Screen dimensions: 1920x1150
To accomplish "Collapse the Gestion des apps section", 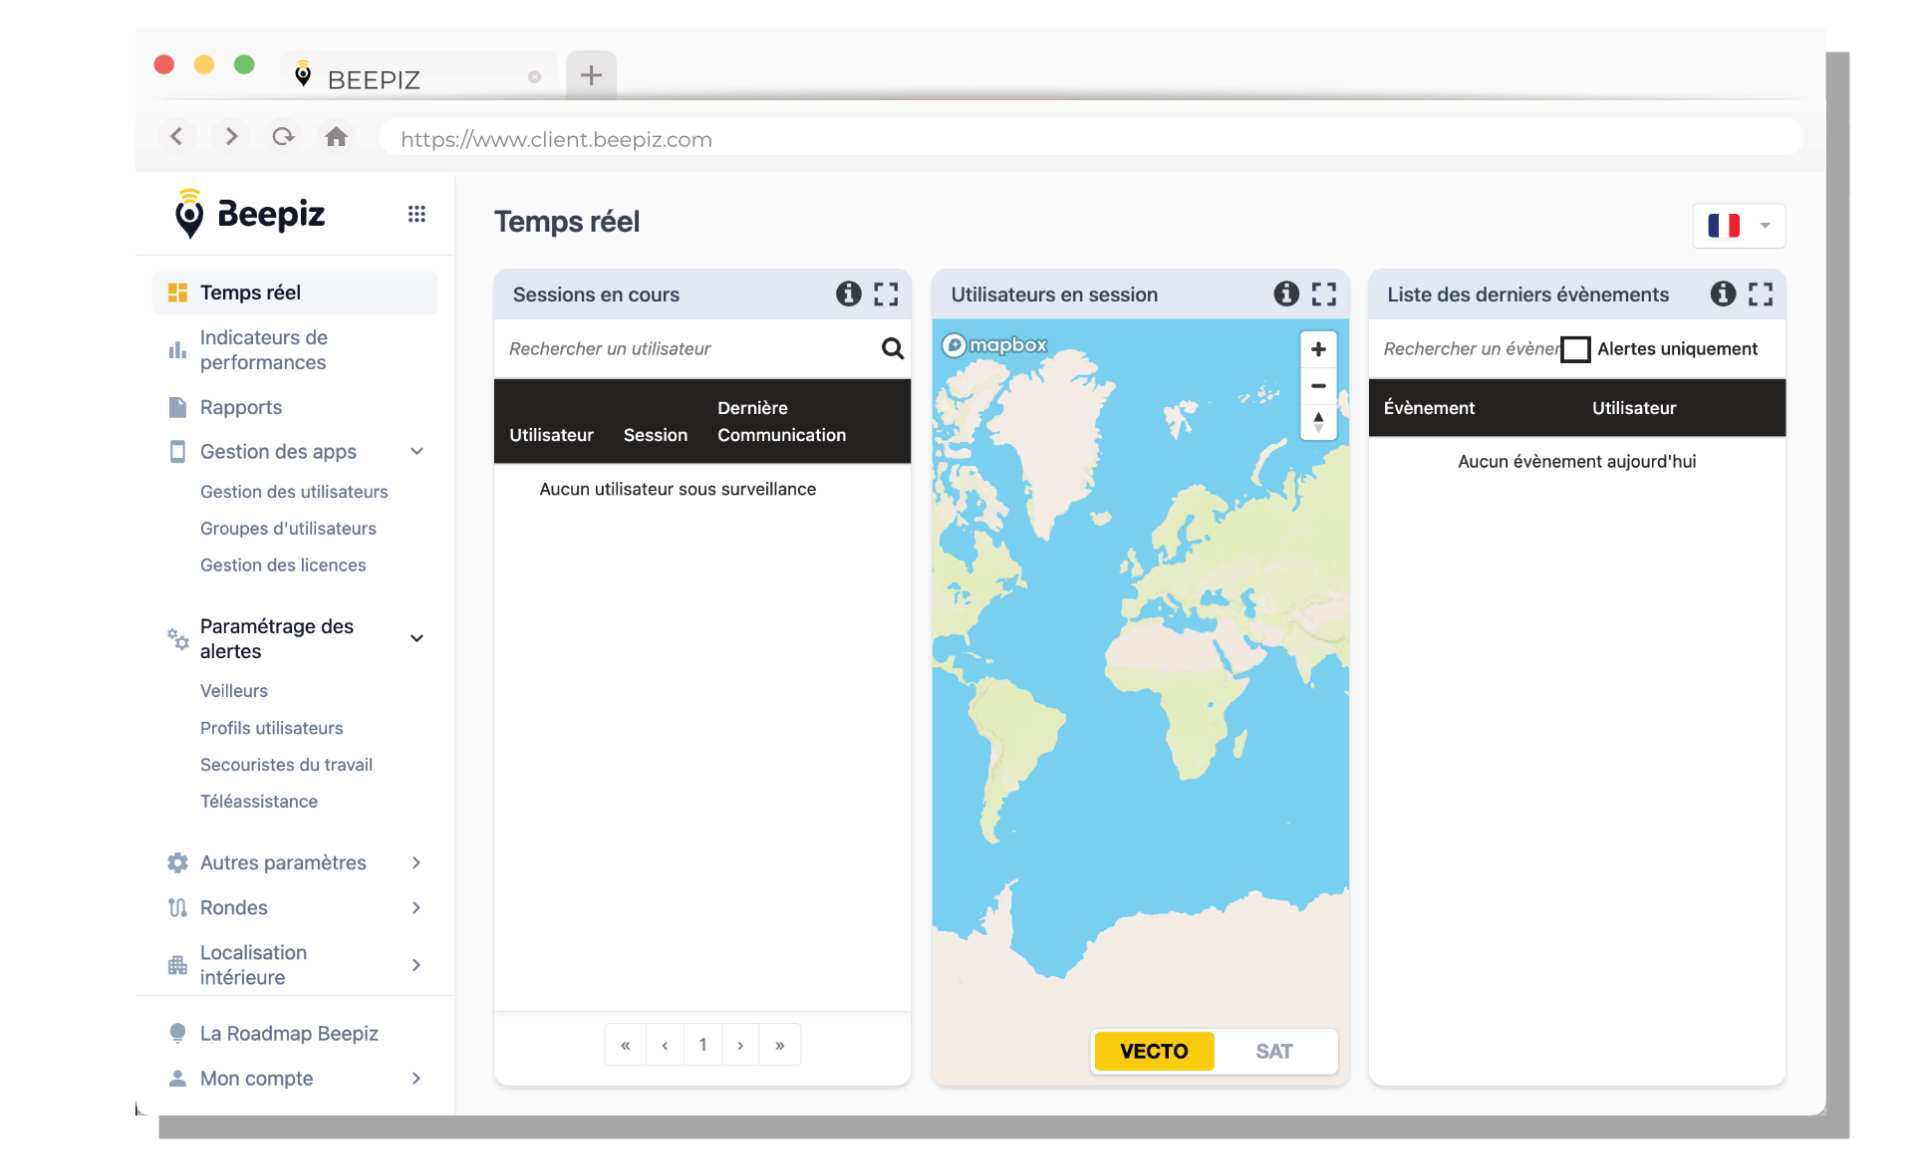I will (x=417, y=452).
